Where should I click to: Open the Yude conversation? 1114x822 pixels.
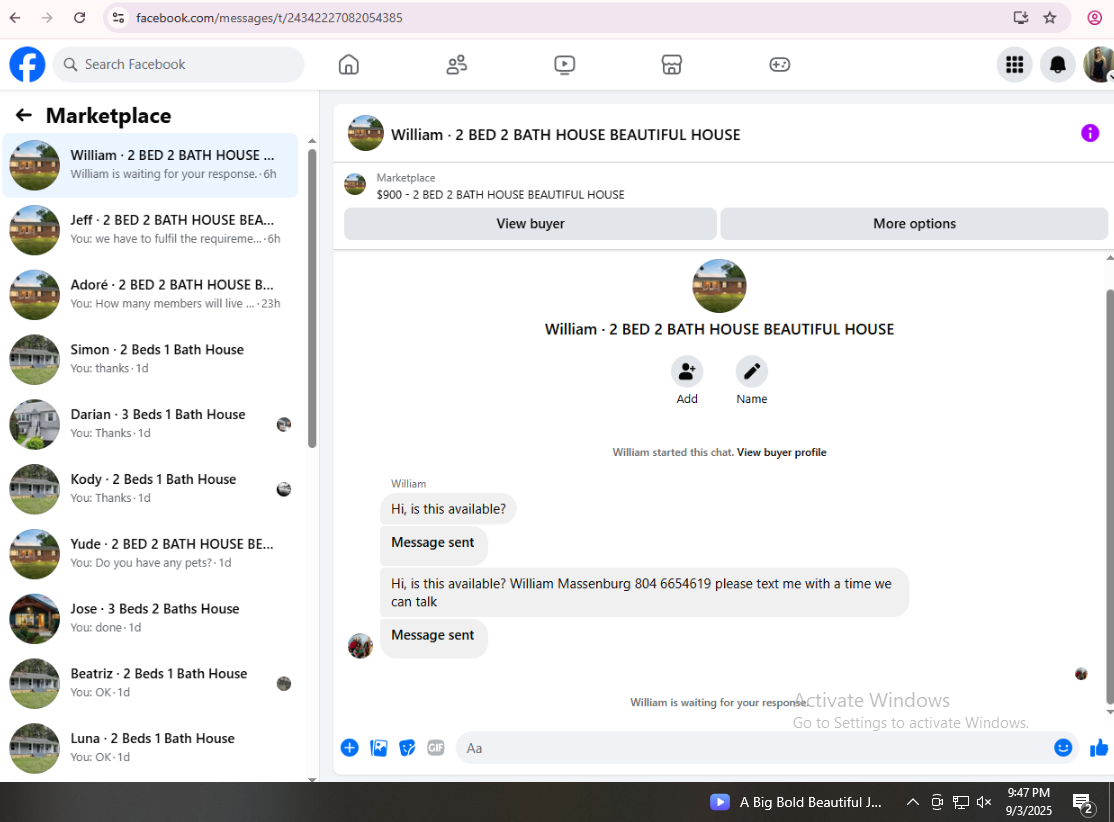coord(151,553)
